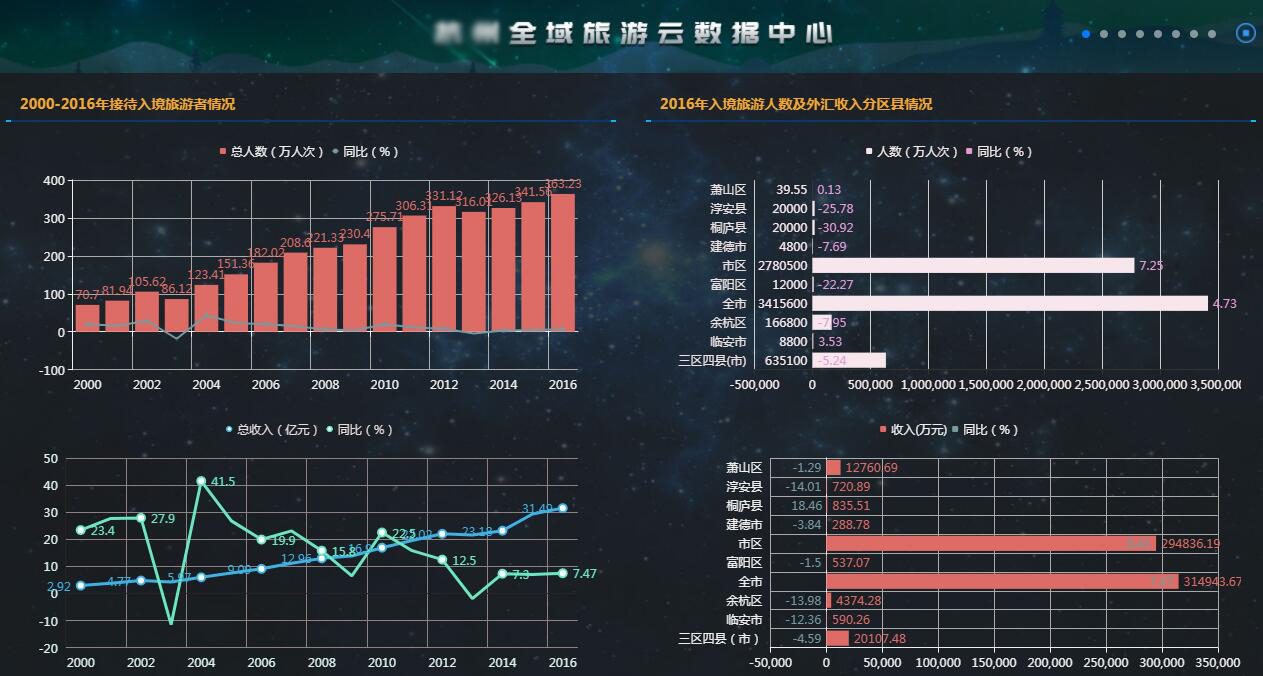Click the 2004 bar labeled 123.41
Viewport: 1263px width, 676px height.
pyautogui.click(x=206, y=308)
